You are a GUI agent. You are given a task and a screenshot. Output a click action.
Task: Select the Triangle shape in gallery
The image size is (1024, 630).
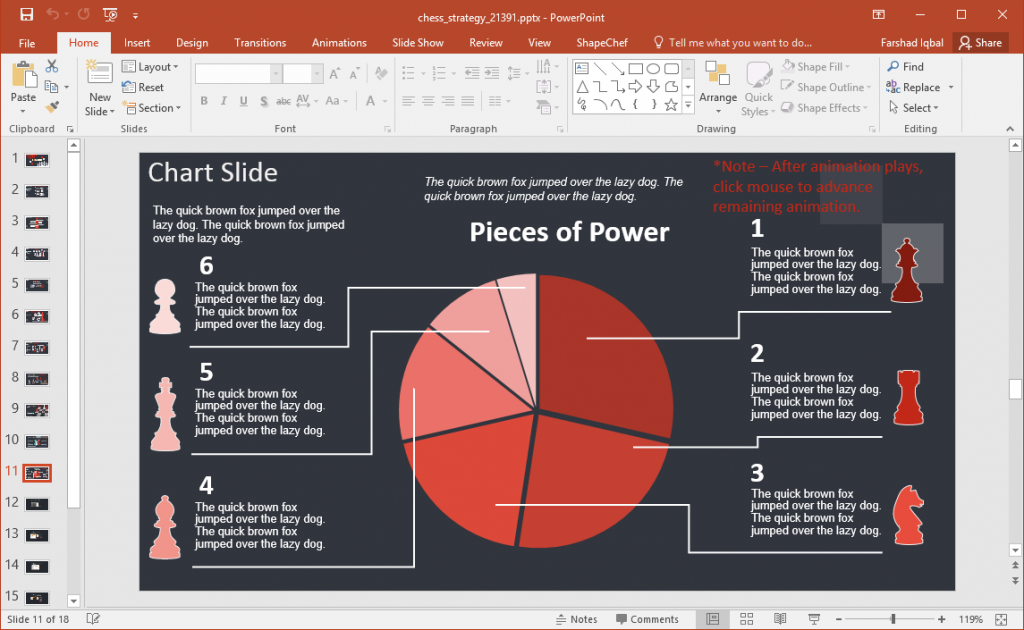(x=582, y=86)
